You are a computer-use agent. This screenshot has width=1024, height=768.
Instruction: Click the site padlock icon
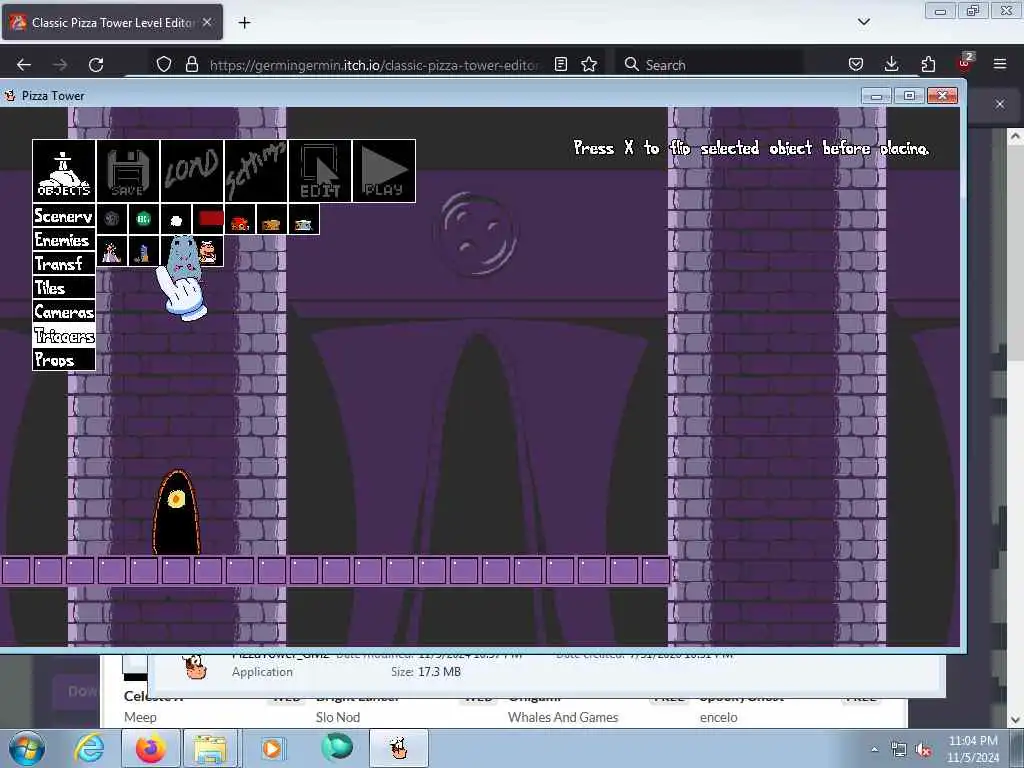[x=191, y=65]
